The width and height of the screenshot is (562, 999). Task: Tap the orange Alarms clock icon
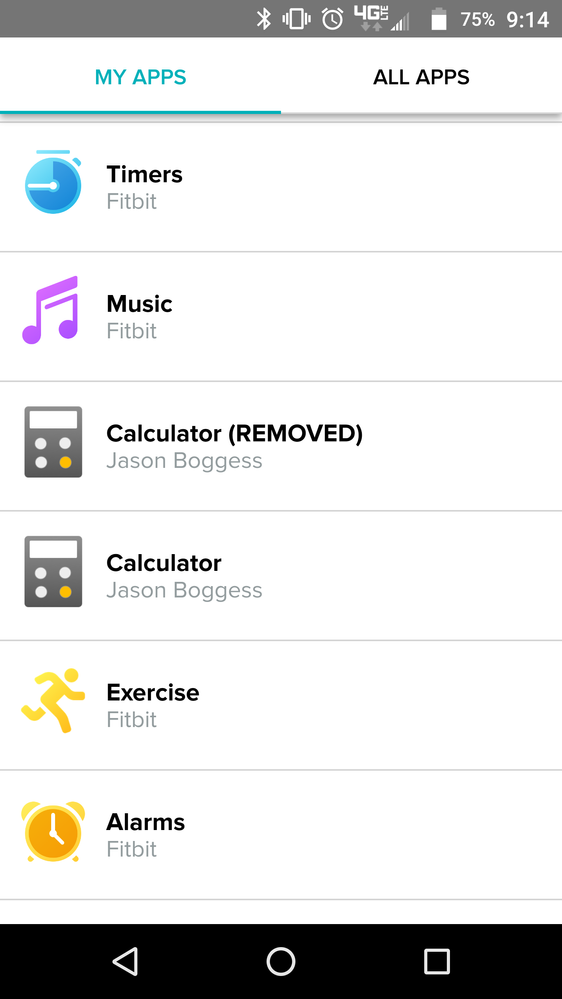click(x=54, y=831)
